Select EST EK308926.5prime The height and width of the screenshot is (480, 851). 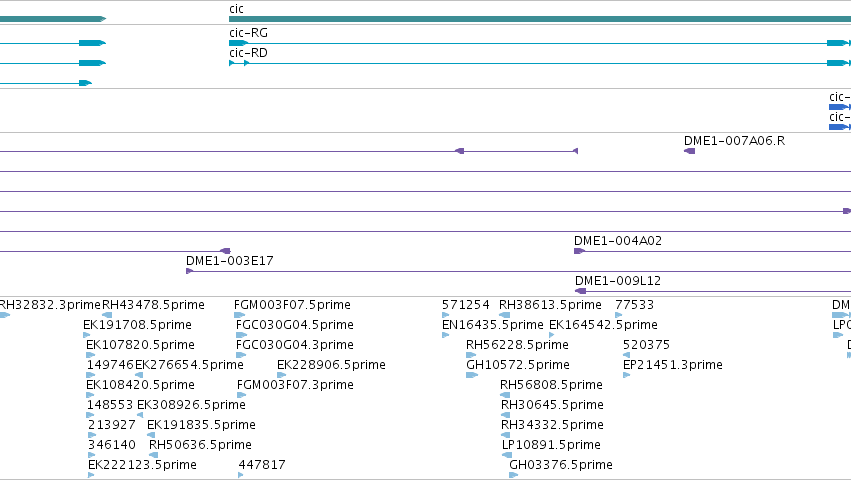[191, 405]
